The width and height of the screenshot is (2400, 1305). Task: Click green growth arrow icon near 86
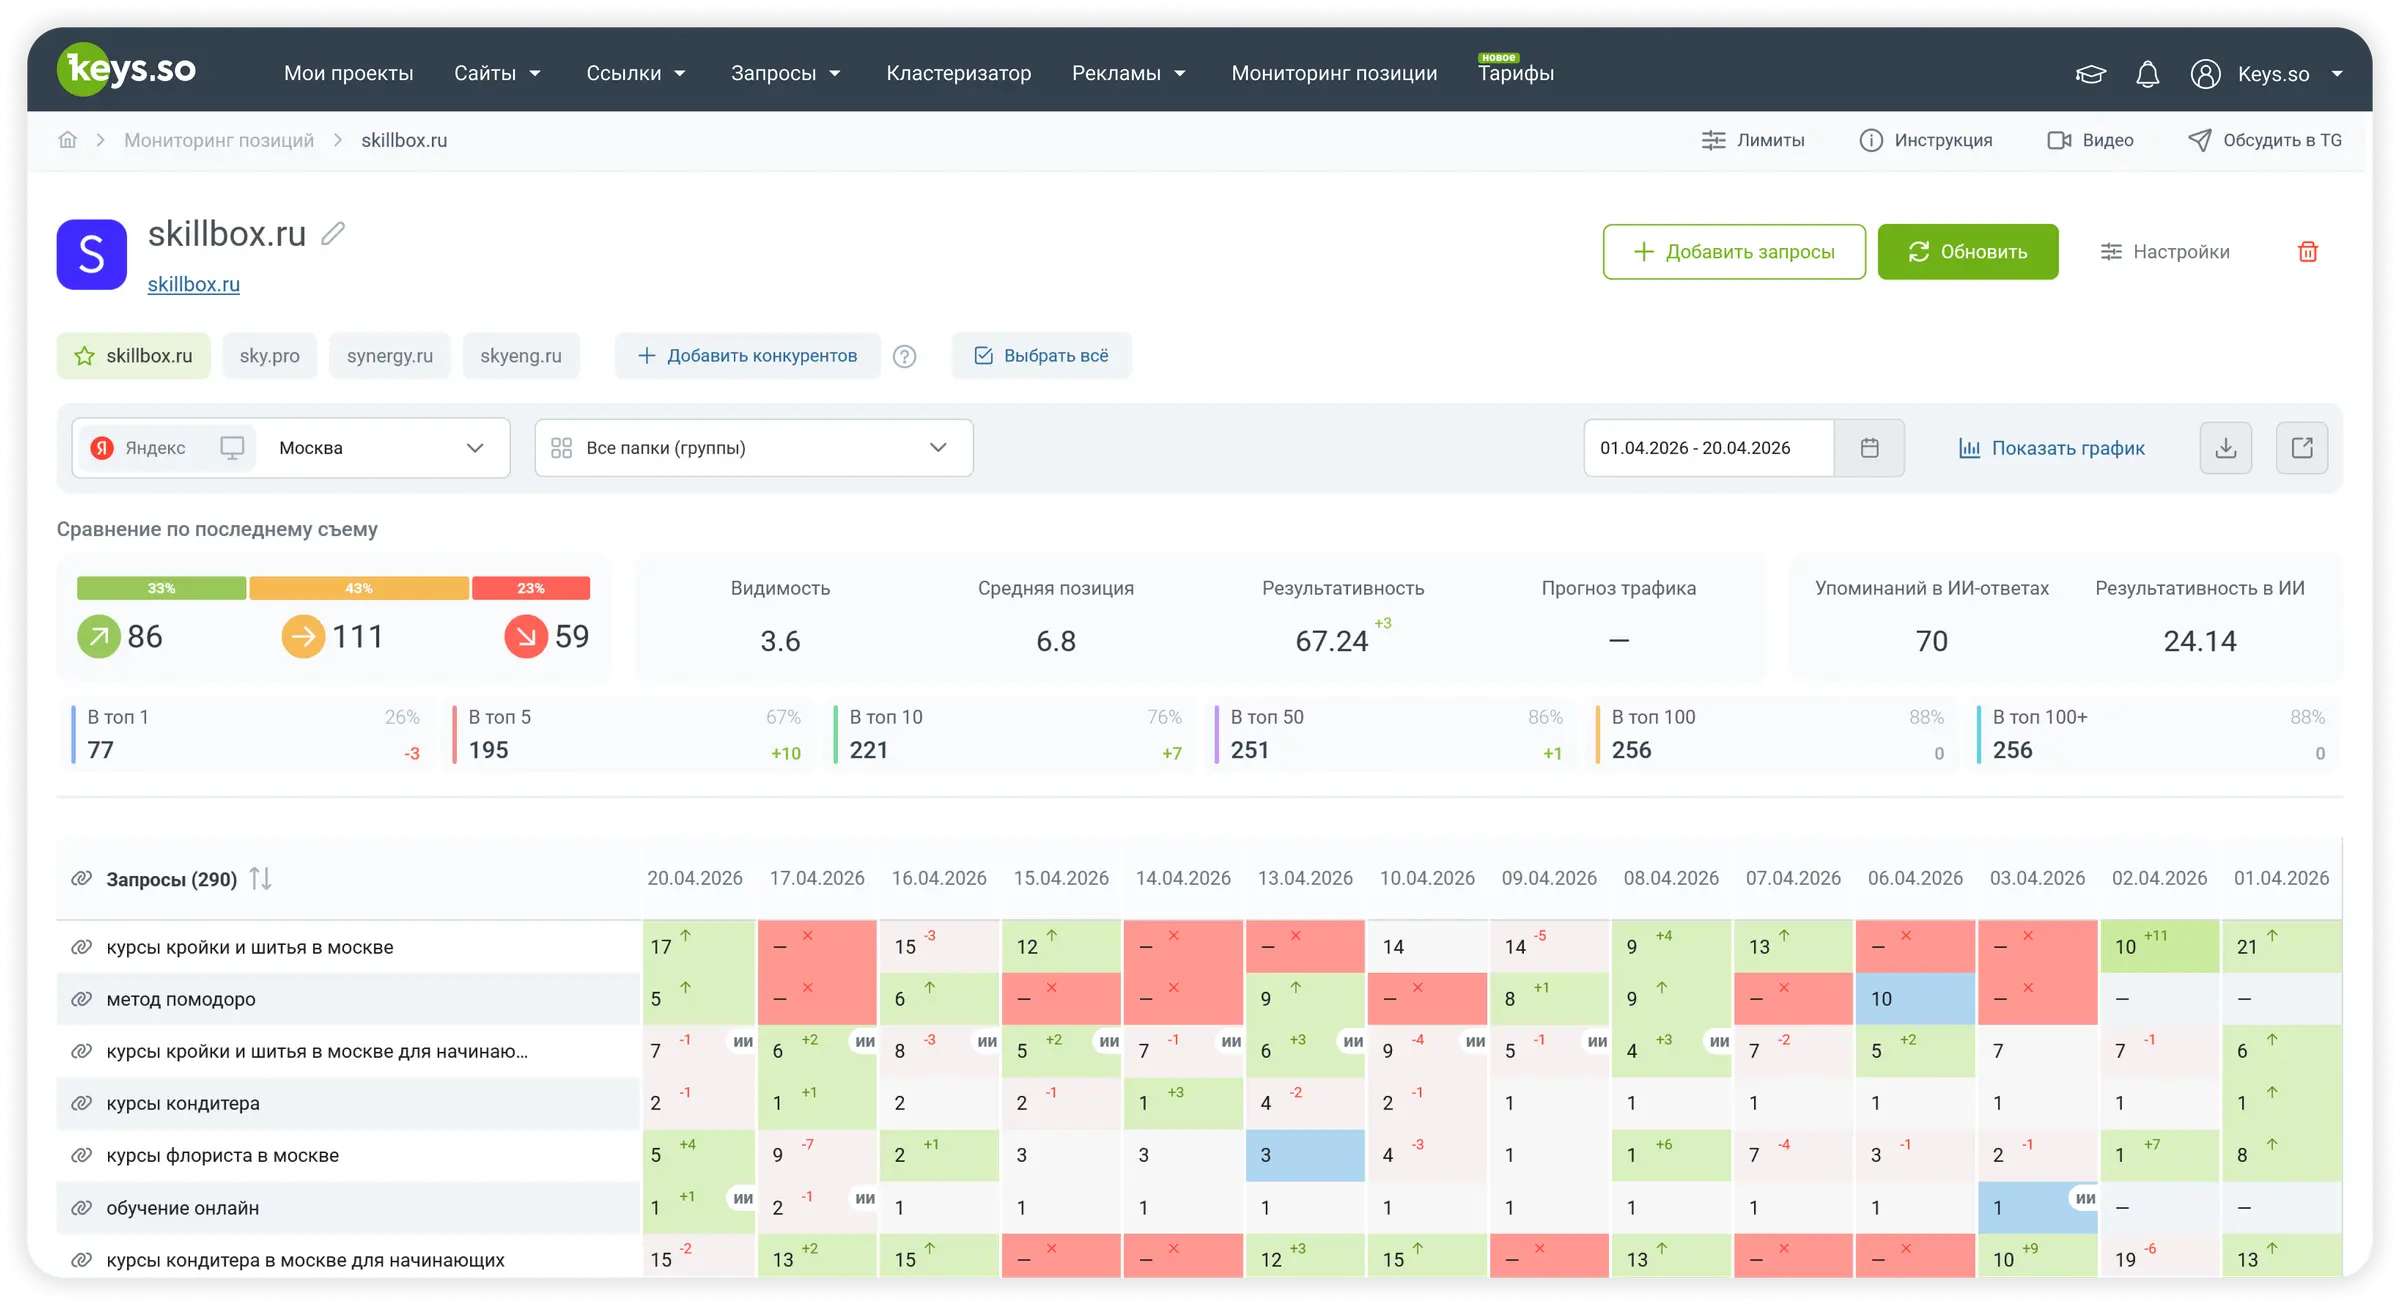coord(99,637)
